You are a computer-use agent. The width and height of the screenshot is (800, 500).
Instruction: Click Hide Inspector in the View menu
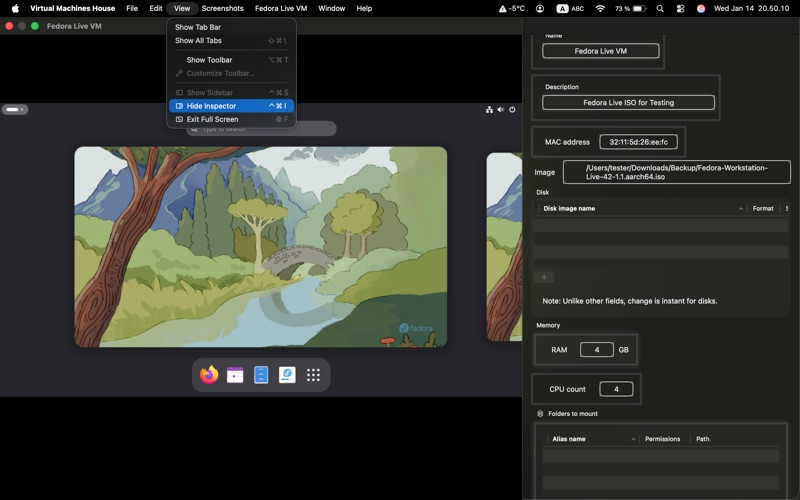(231, 106)
